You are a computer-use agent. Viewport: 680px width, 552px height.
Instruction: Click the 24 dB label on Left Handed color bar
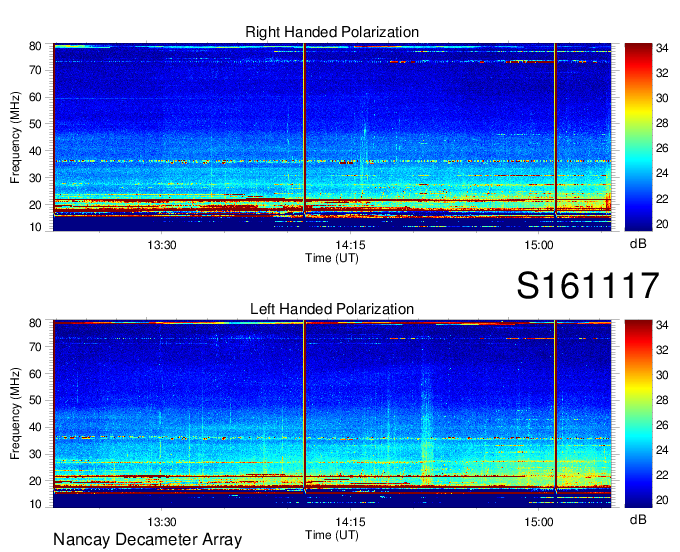click(662, 450)
